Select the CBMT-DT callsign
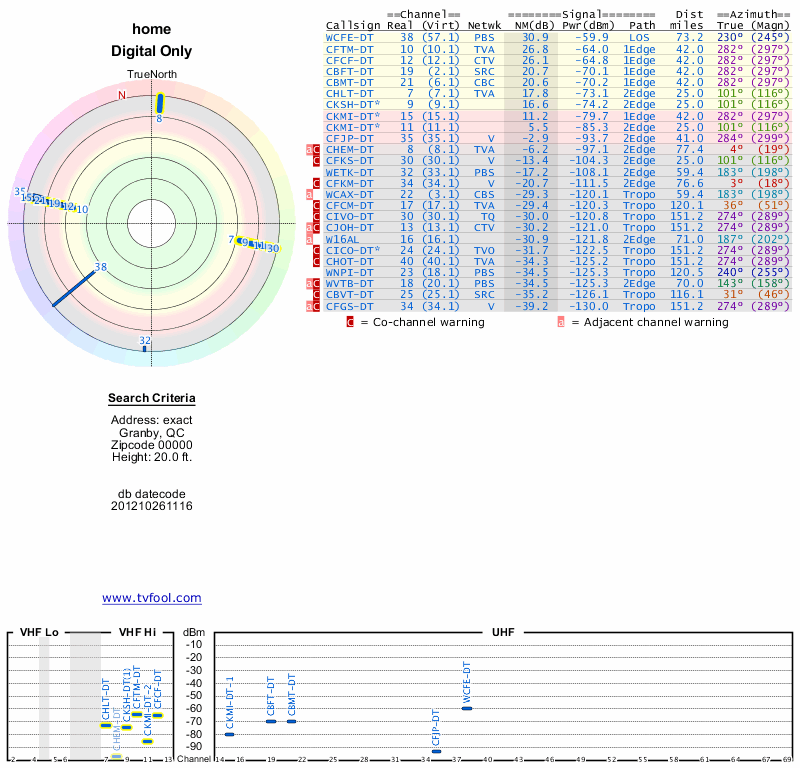The width and height of the screenshot is (800, 768). coord(349,83)
